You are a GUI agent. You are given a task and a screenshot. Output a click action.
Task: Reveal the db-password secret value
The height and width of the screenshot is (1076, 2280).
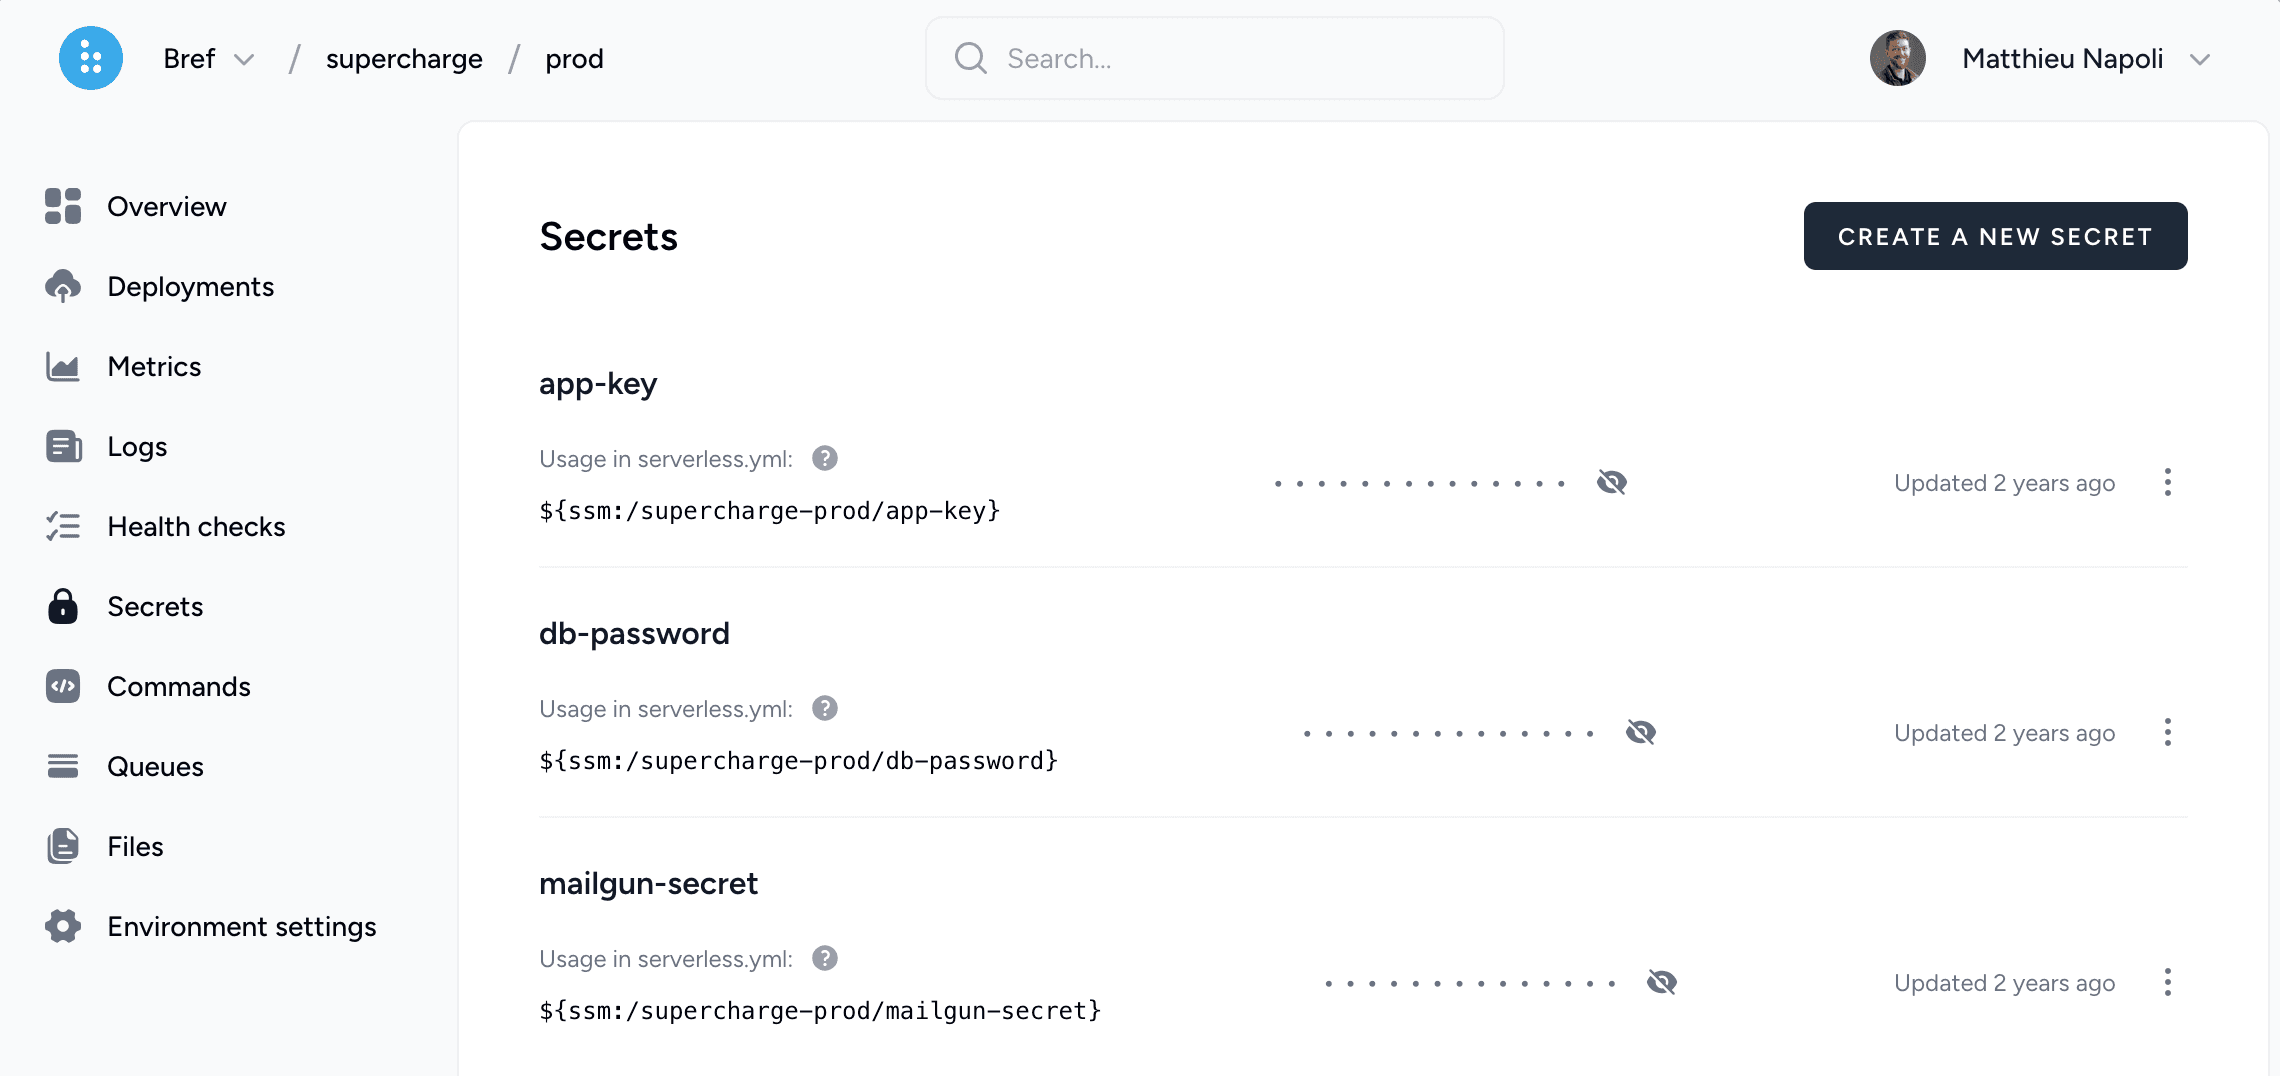click(1640, 733)
